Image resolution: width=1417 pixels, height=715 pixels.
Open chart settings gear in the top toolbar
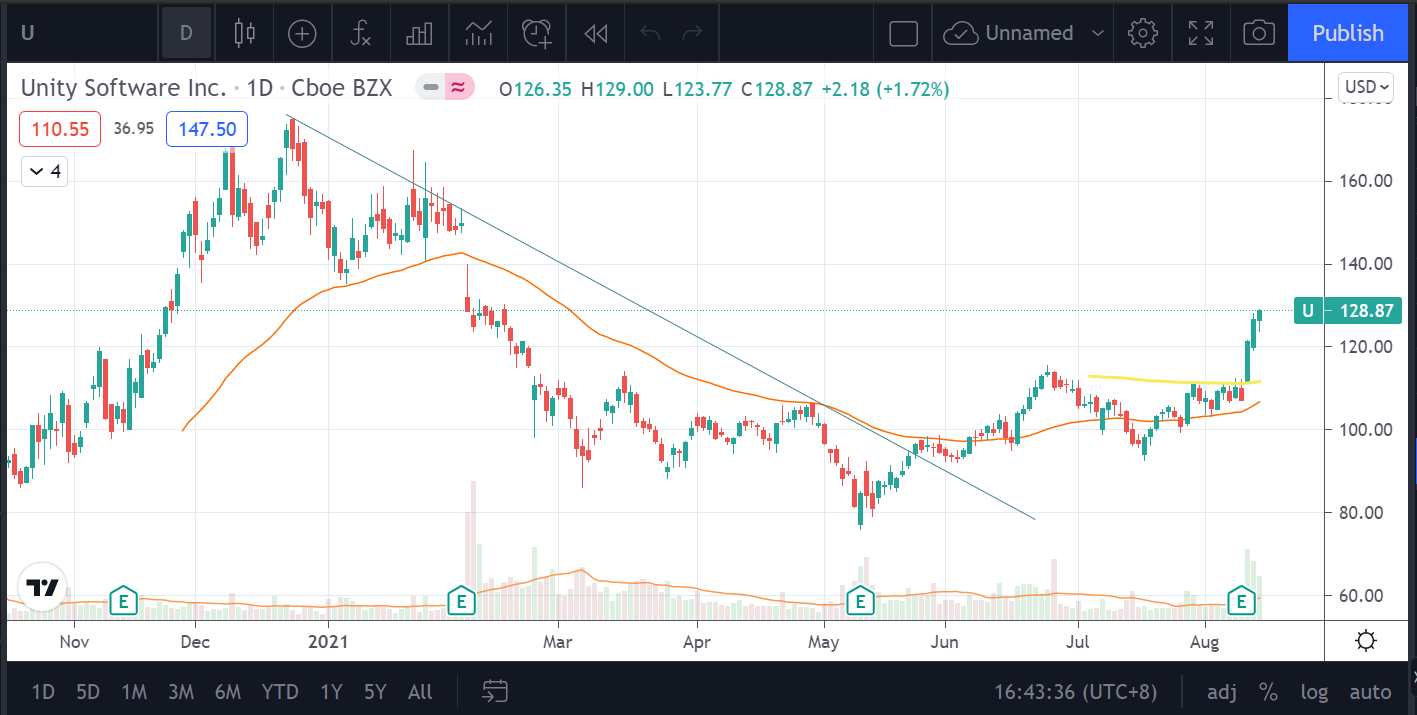[1141, 33]
